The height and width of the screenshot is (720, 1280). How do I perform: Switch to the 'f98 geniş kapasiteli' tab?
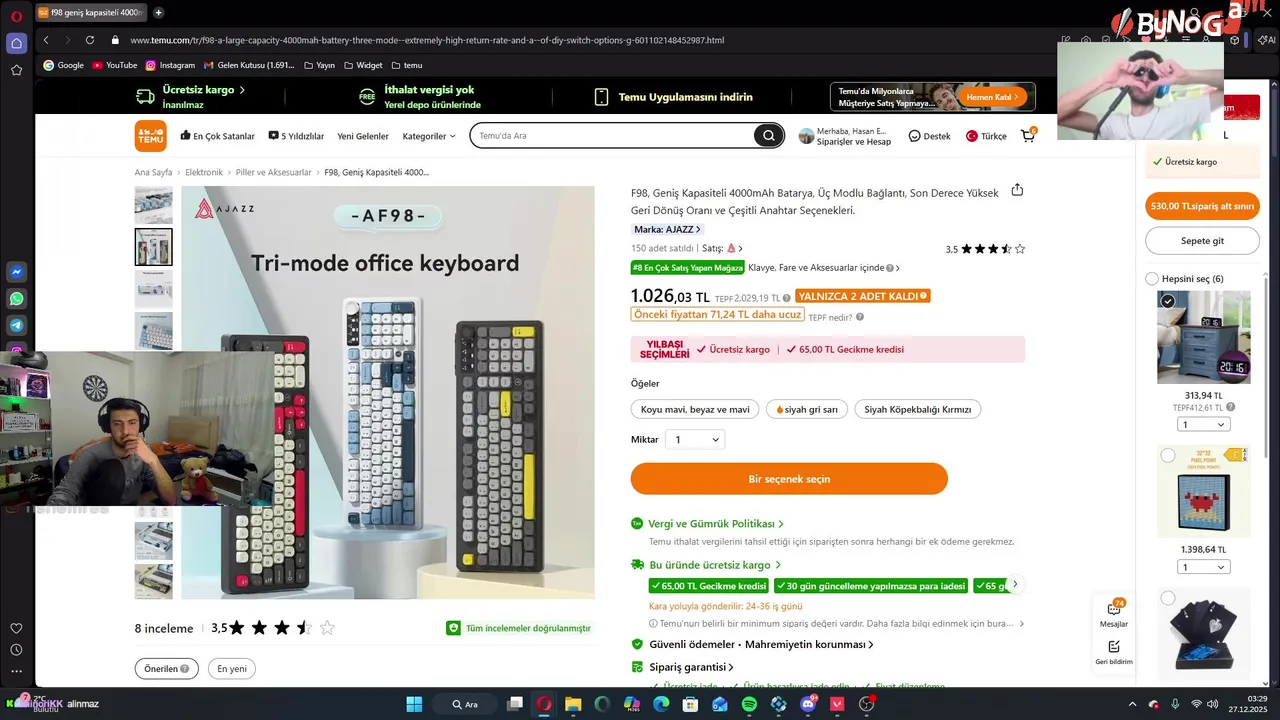point(90,12)
